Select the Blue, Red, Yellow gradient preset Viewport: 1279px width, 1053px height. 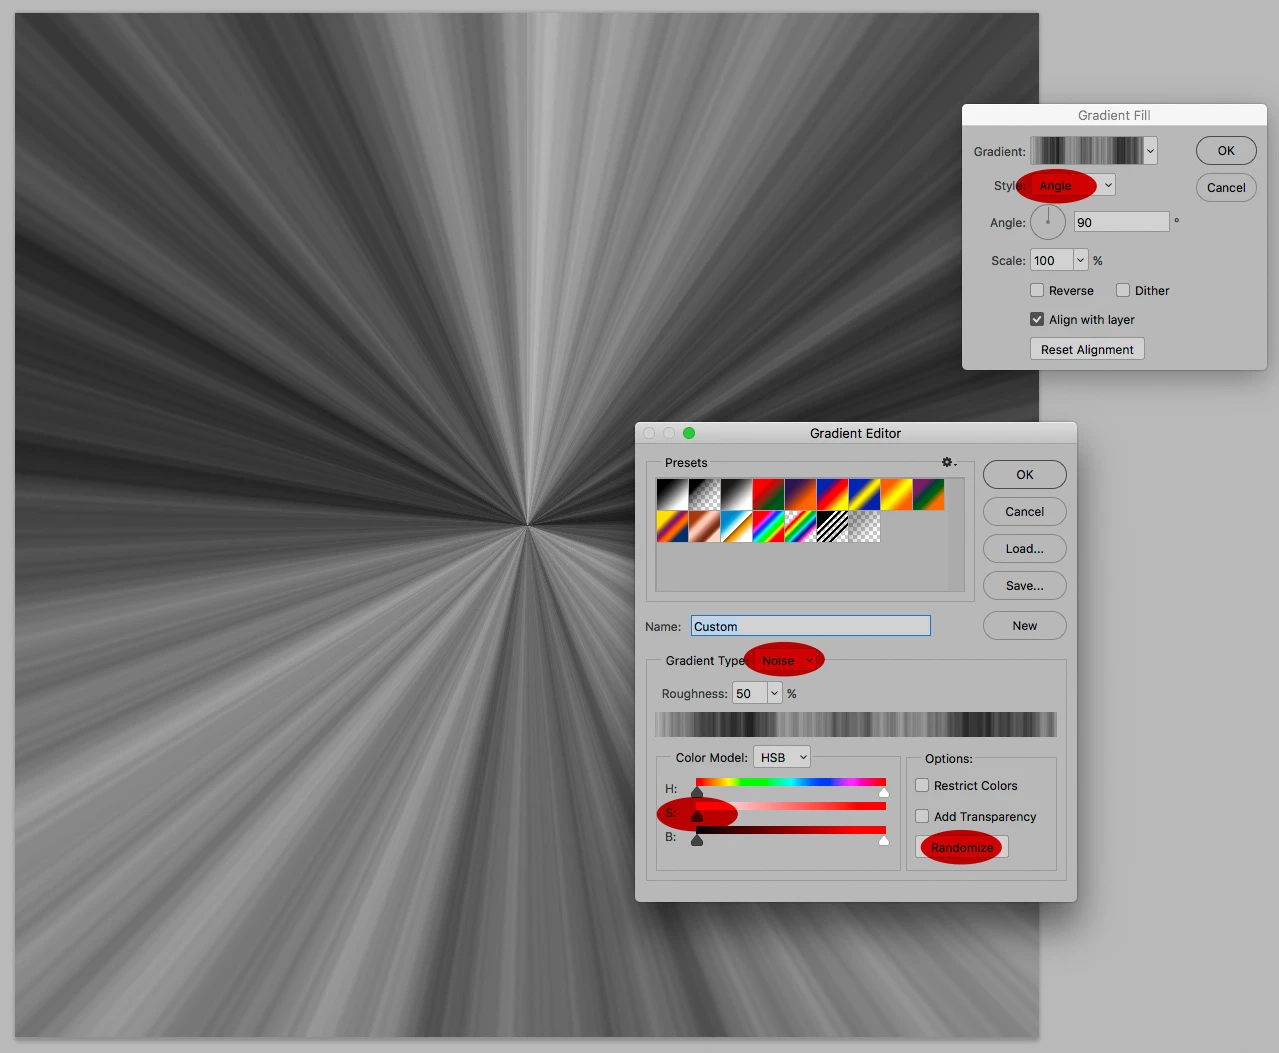[x=832, y=494]
